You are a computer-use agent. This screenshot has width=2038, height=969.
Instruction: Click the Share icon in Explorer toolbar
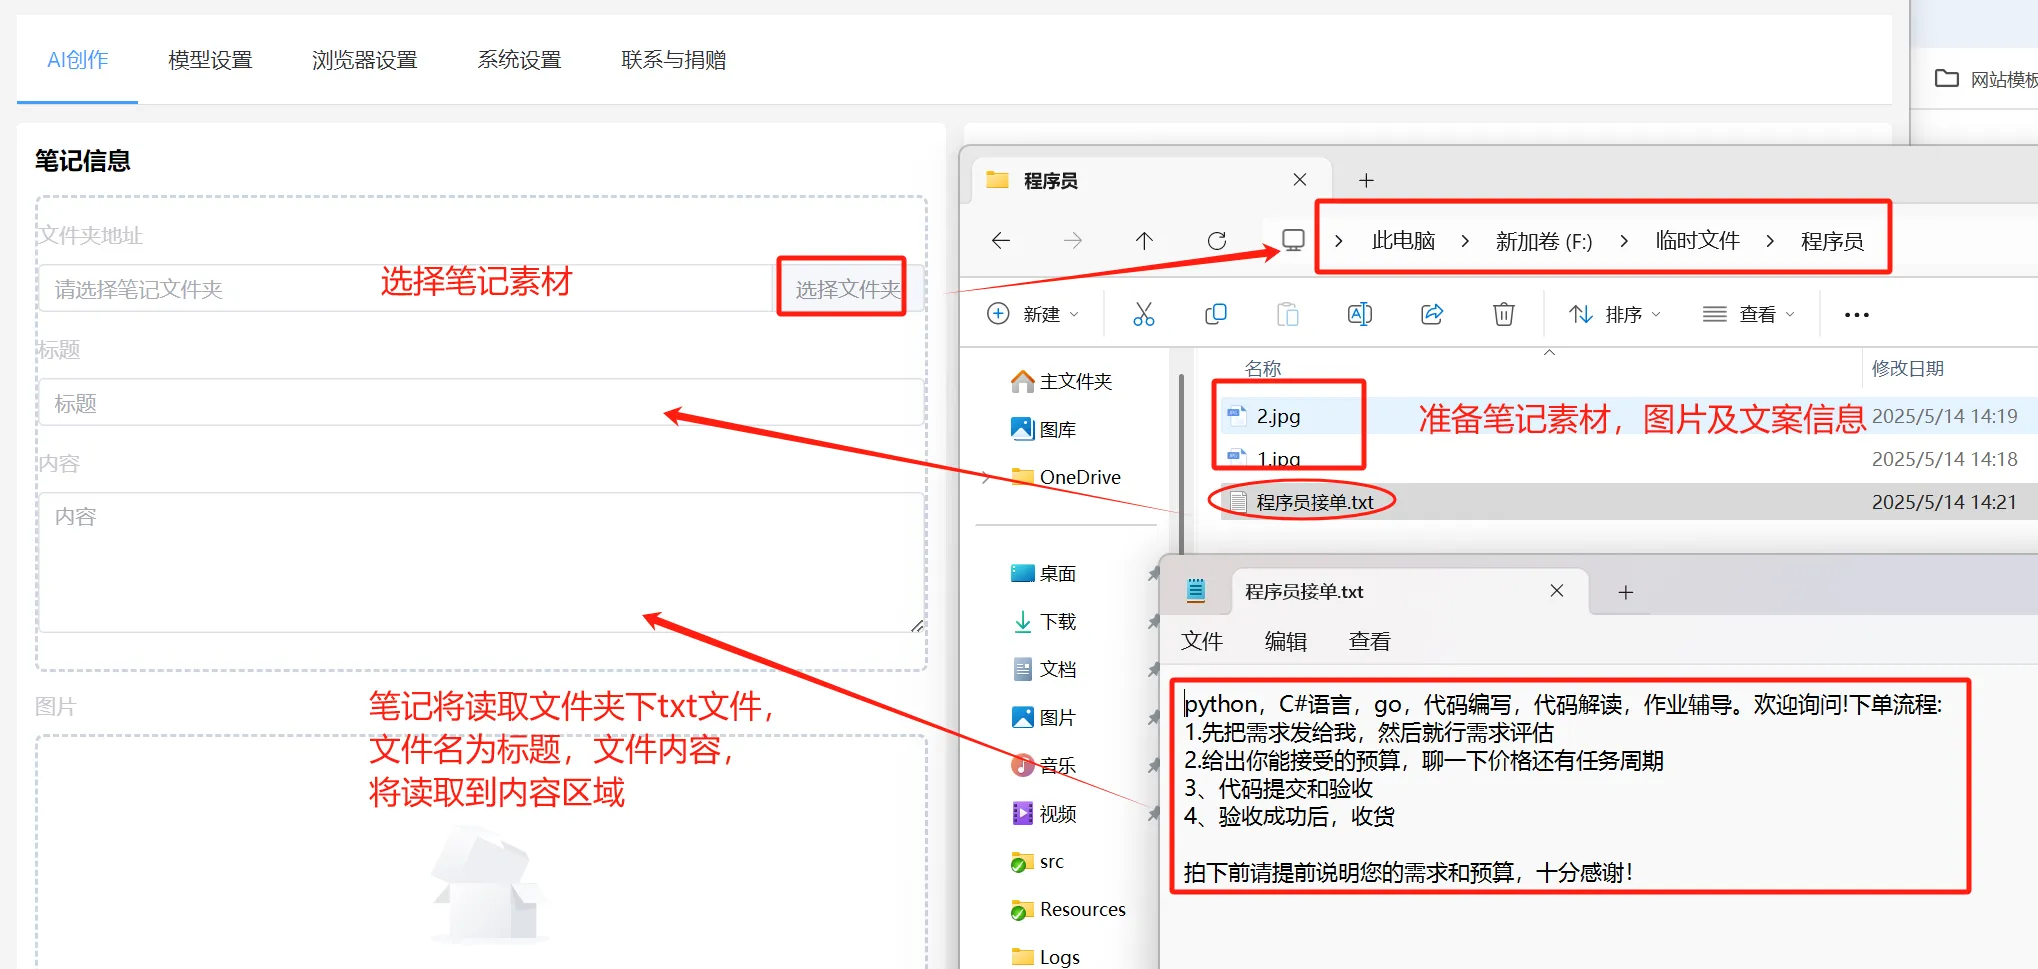(x=1431, y=314)
